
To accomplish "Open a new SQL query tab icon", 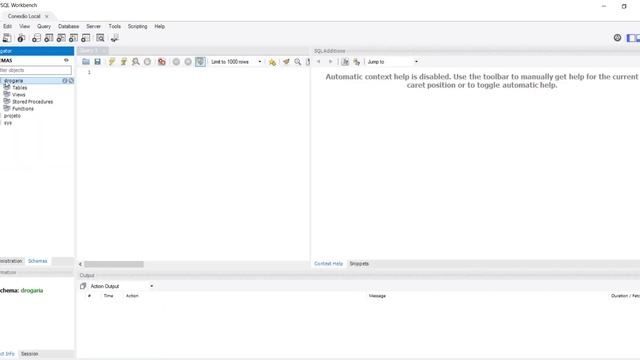I will pos(7,38).
